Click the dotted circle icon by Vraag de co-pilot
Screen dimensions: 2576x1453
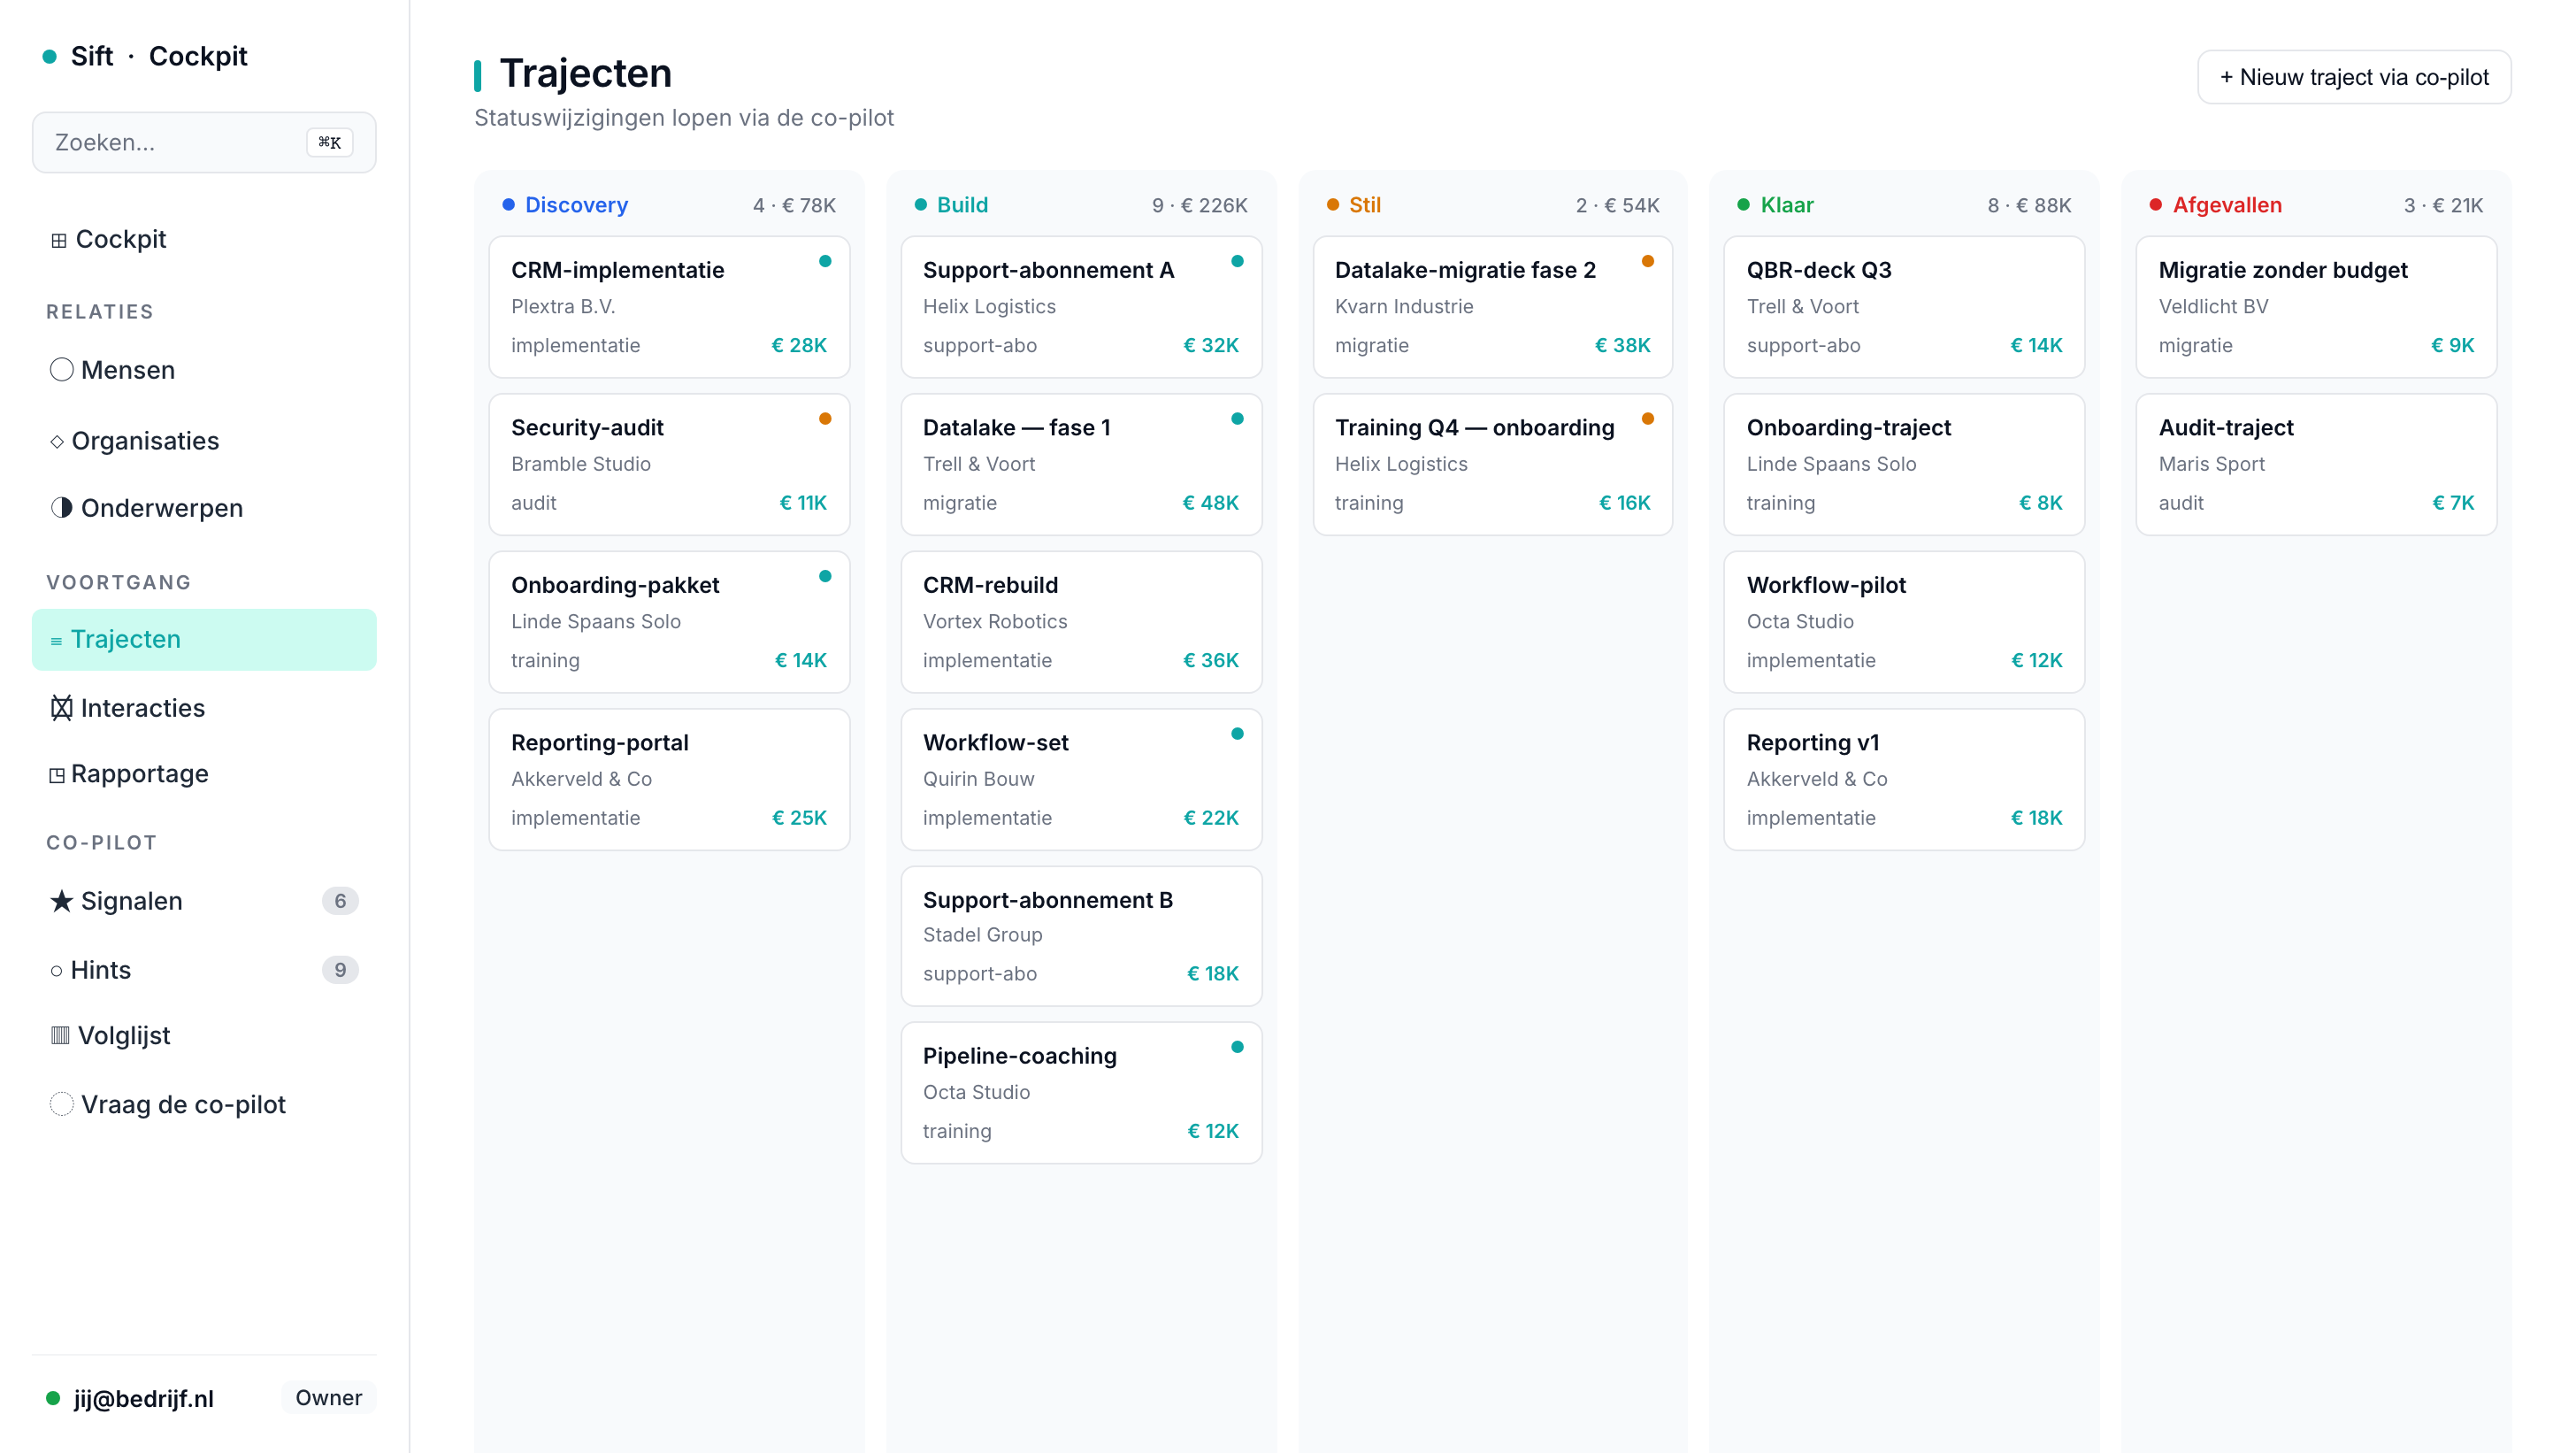point(61,1104)
